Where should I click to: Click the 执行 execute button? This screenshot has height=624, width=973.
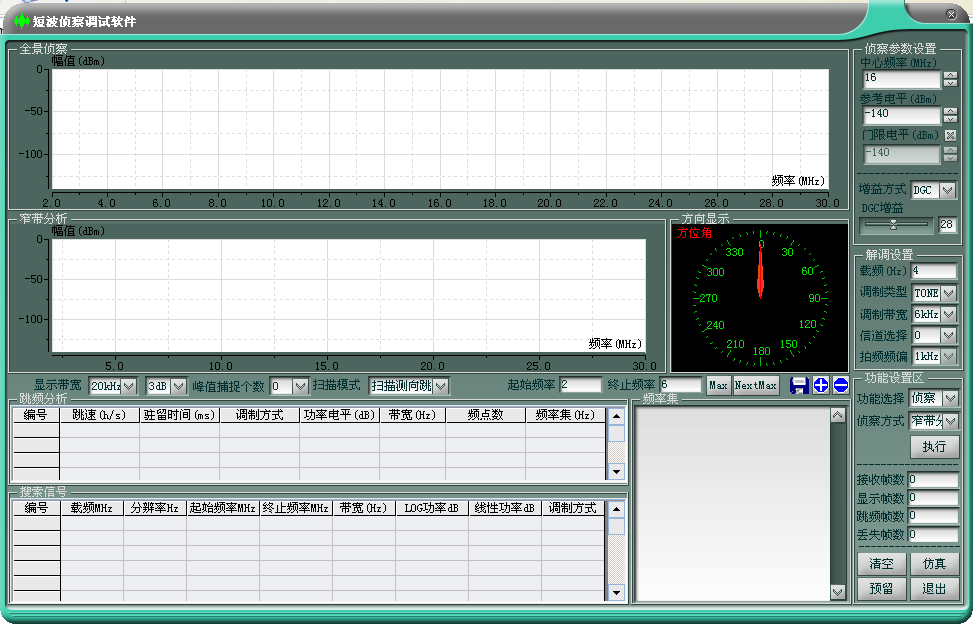point(935,447)
